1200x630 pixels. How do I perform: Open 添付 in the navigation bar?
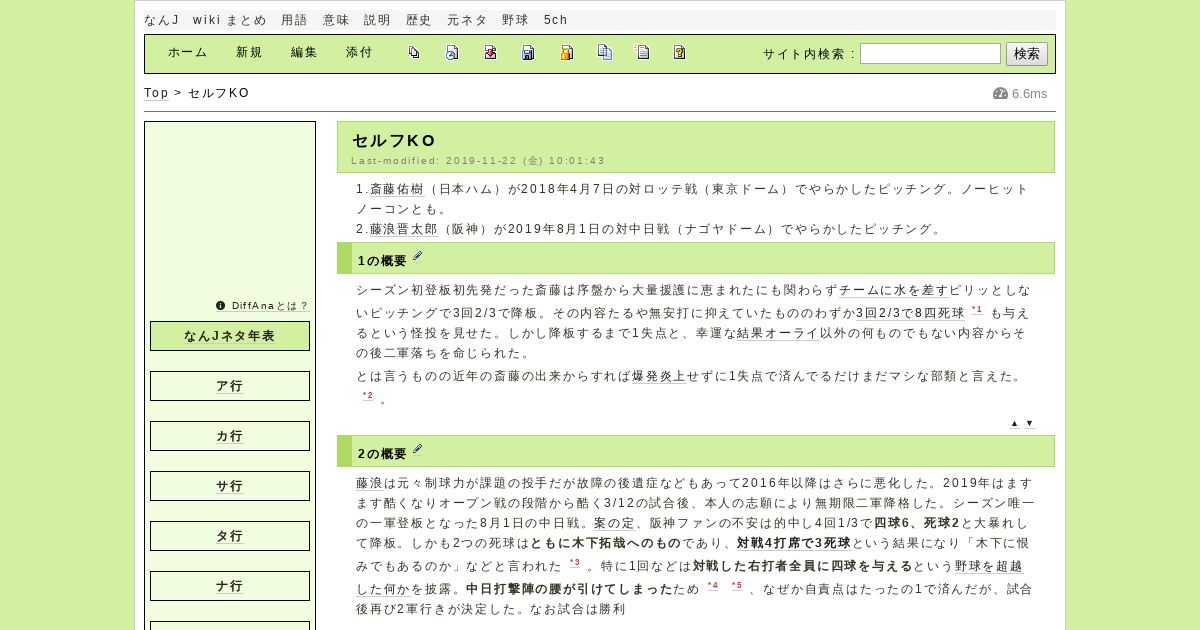coord(359,53)
